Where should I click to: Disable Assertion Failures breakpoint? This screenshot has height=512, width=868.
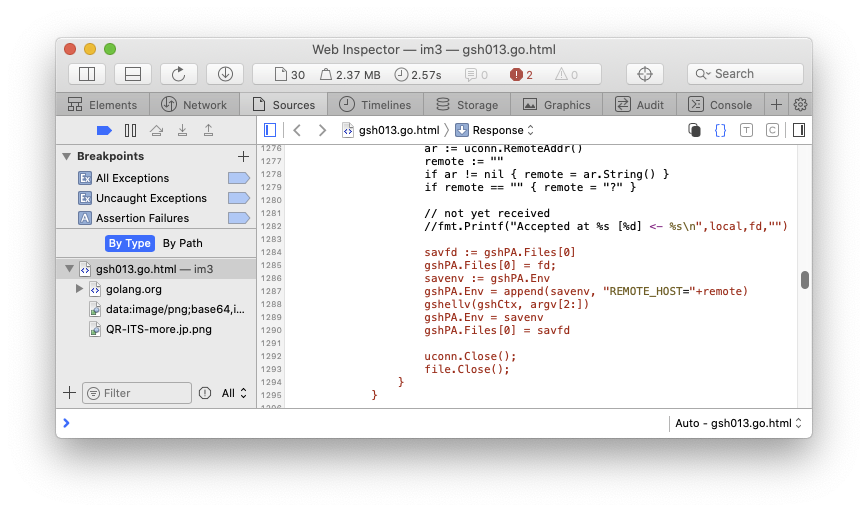(238, 218)
